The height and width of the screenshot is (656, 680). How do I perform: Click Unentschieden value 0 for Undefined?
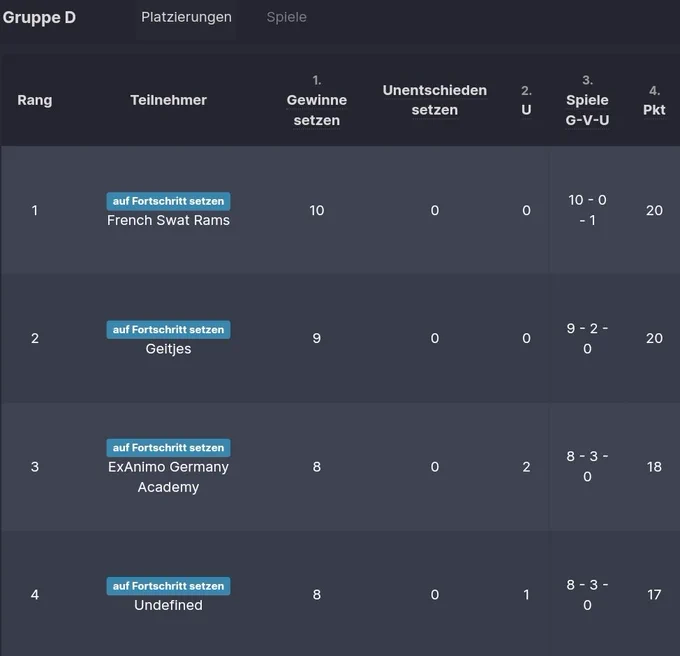click(x=435, y=594)
